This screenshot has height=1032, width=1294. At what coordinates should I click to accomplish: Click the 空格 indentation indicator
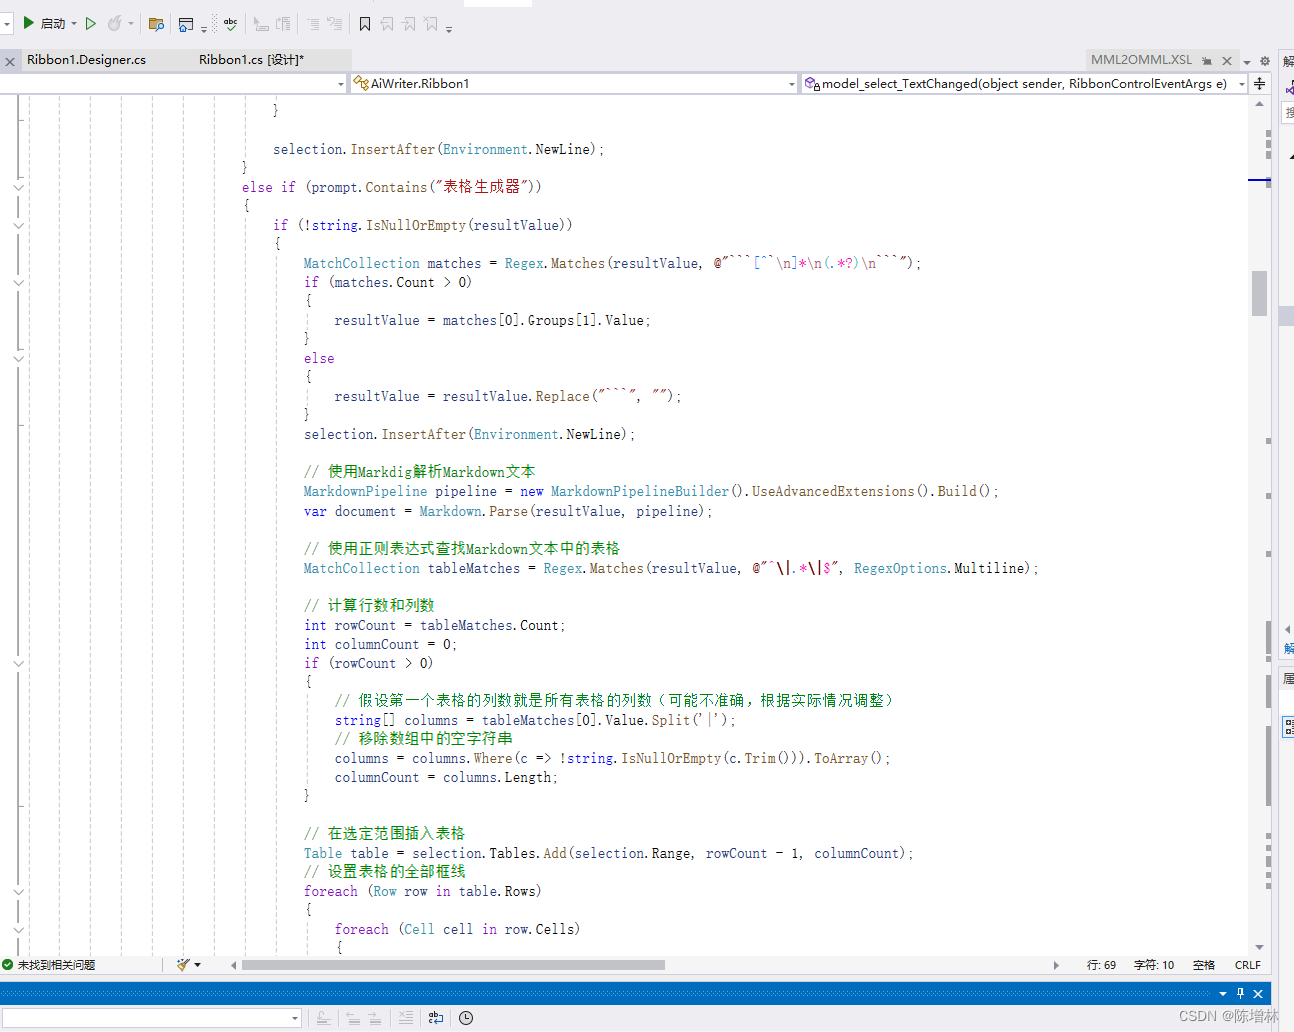[1204, 965]
